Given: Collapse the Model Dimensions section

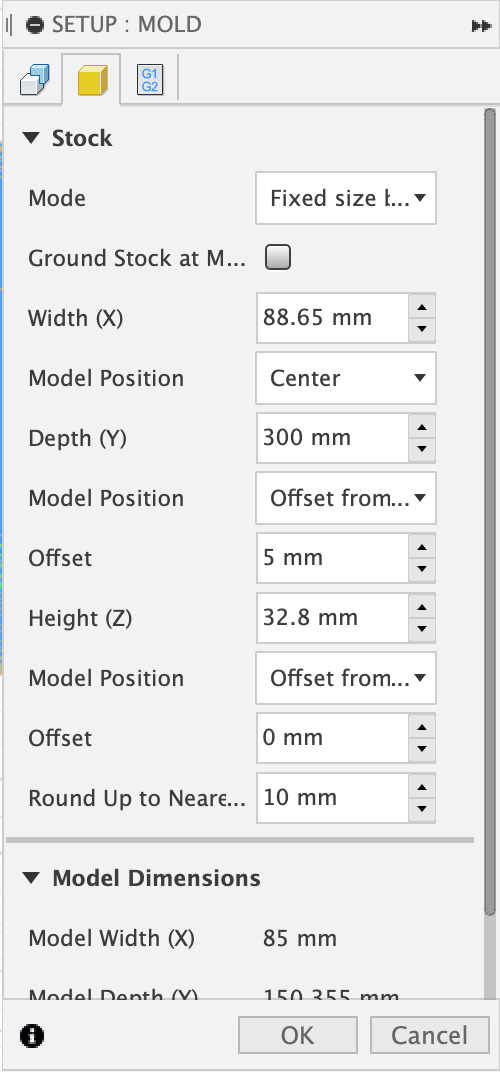Looking at the screenshot, I should click(31, 878).
